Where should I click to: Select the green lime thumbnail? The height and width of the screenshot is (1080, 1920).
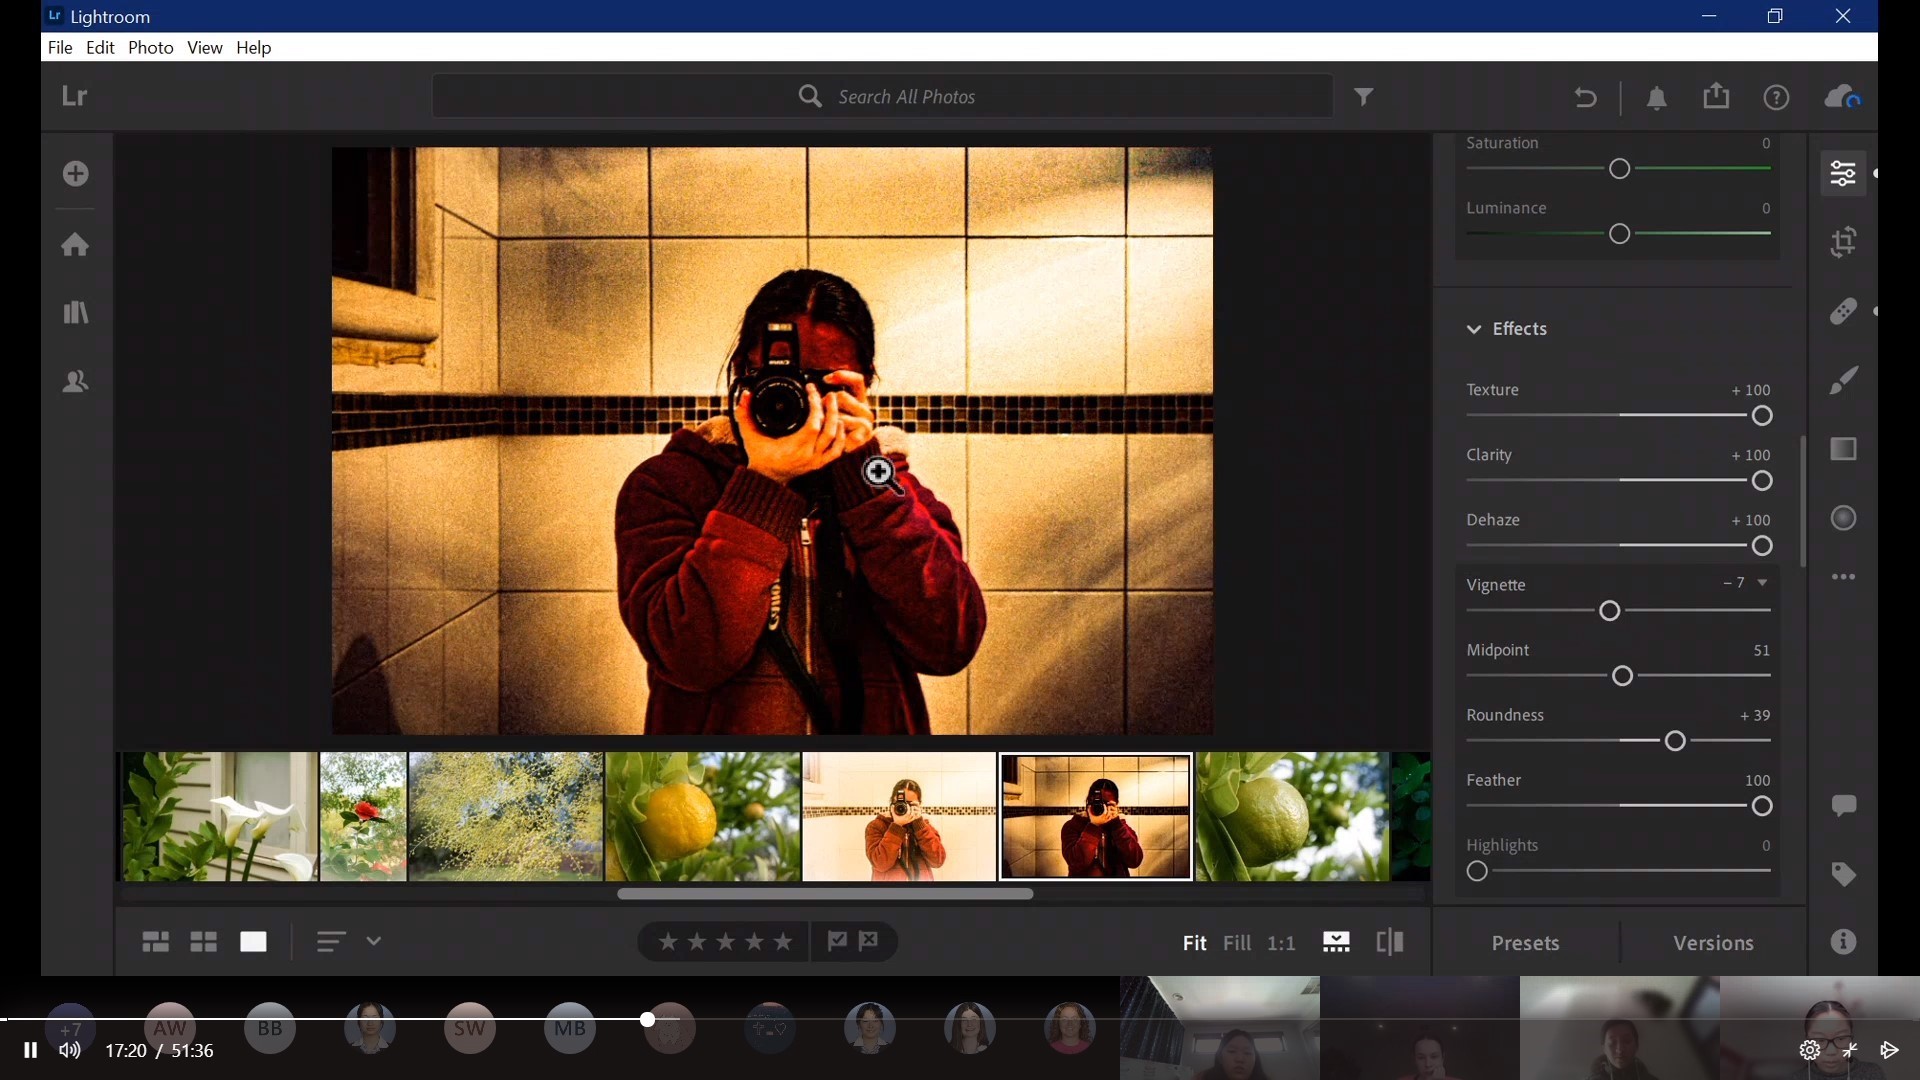pyautogui.click(x=1292, y=817)
